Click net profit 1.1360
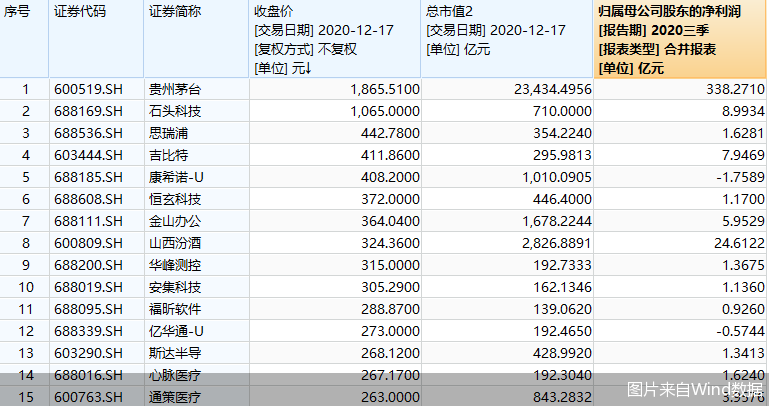 pos(743,287)
